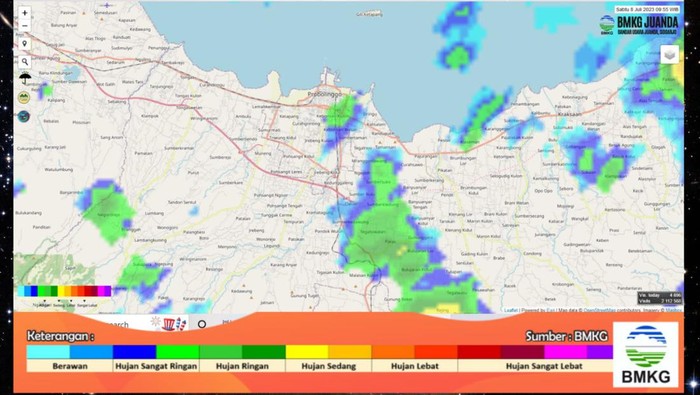This screenshot has width=700, height=395.
Task: Select the small color scale bar on the map
Action: (64, 291)
